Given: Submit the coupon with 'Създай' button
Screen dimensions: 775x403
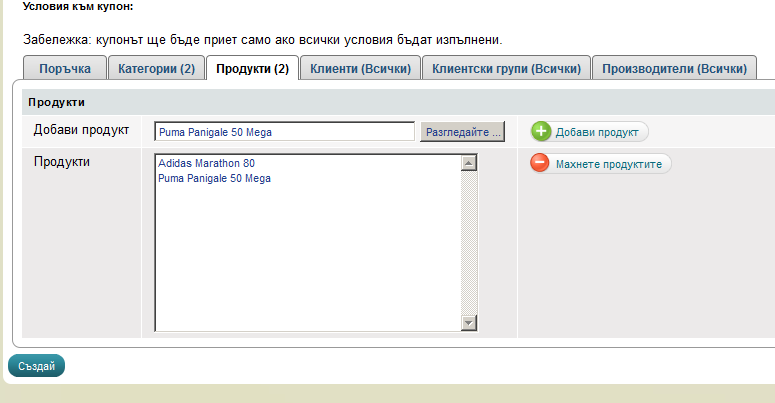Looking at the screenshot, I should coord(36,366).
